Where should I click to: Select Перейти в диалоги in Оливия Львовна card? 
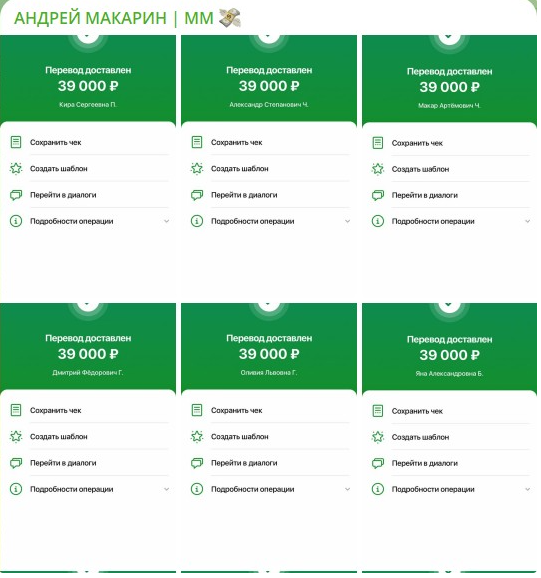coord(244,463)
